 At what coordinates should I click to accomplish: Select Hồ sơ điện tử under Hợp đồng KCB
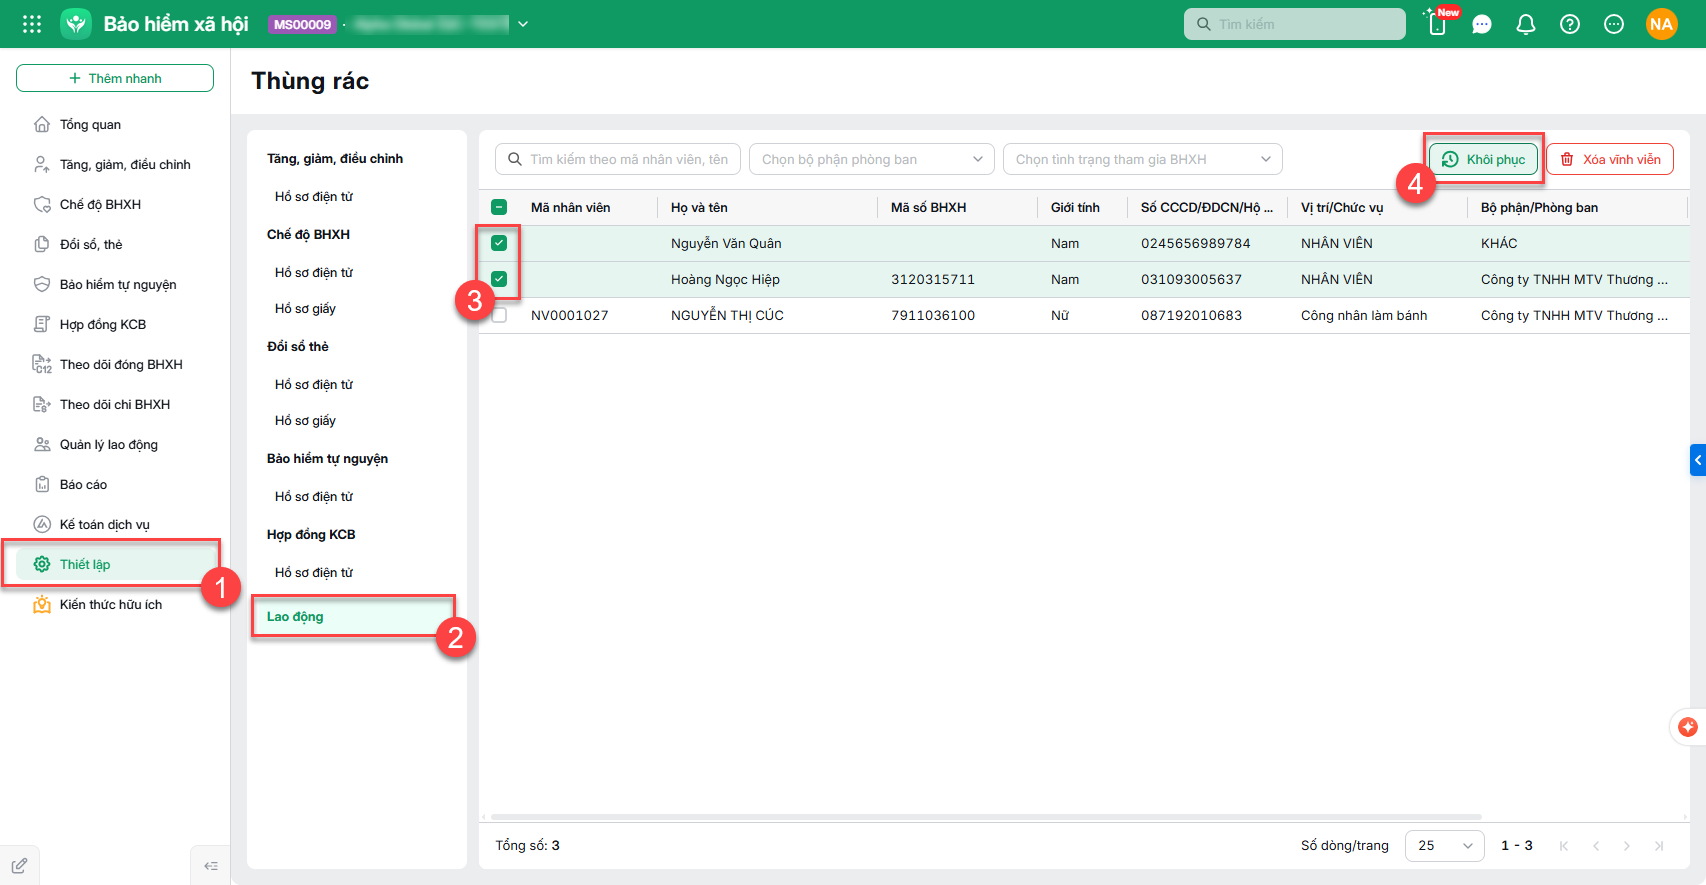click(314, 572)
